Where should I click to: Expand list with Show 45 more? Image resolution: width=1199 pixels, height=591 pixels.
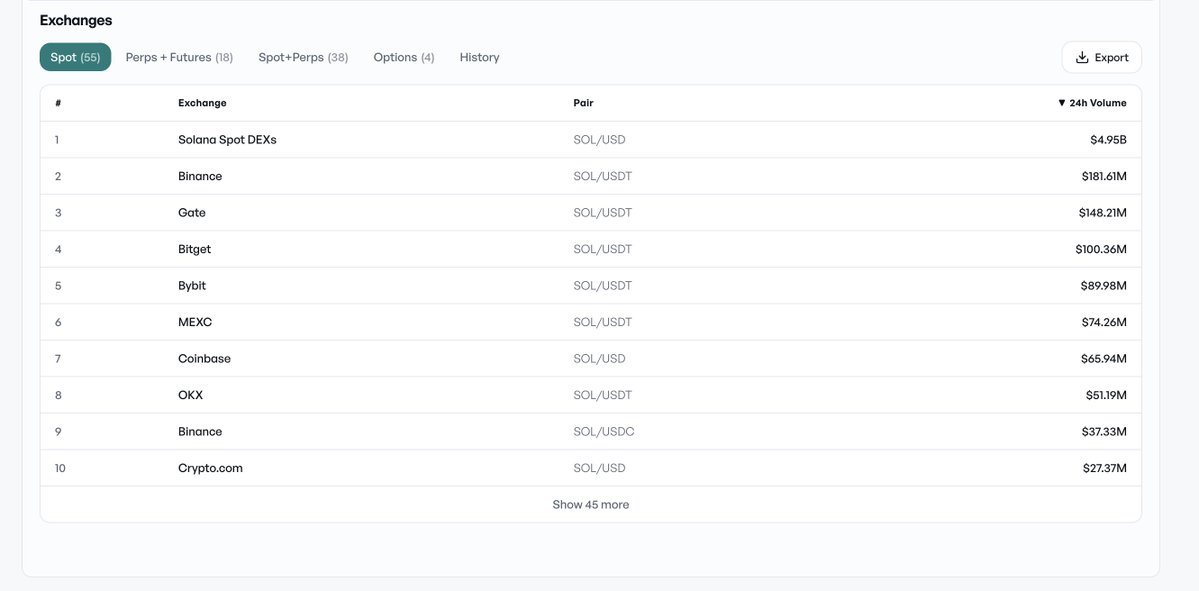[590, 505]
